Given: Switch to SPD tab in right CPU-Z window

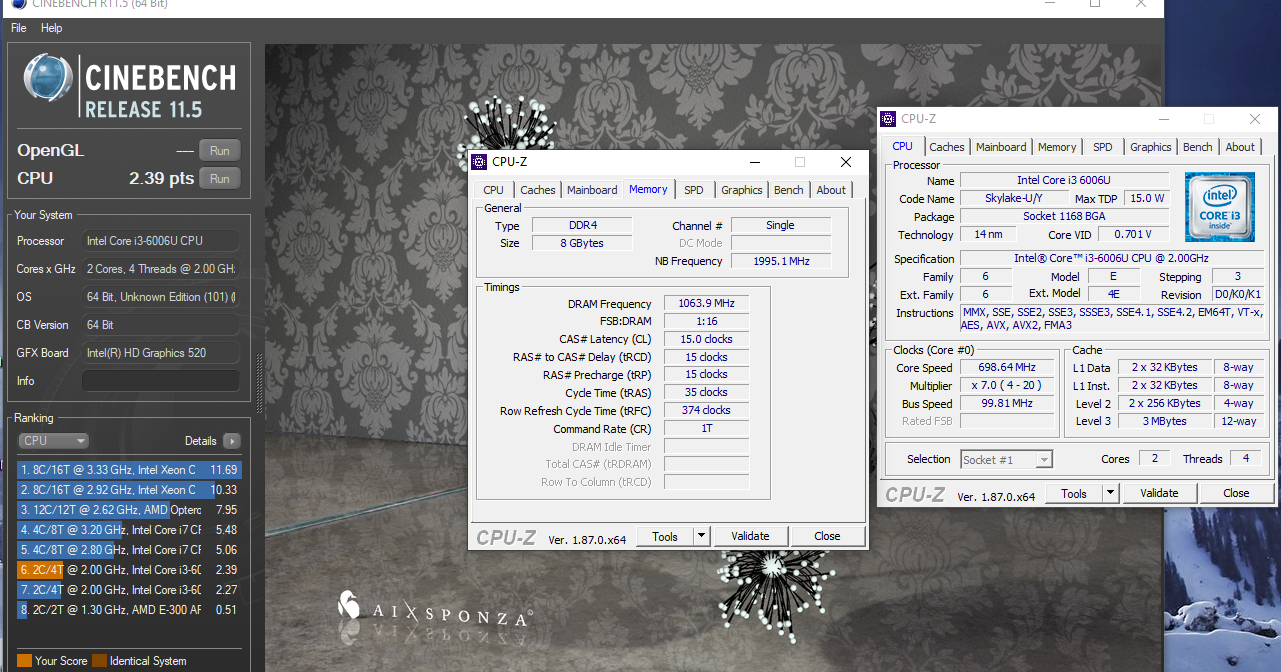Looking at the screenshot, I should (x=1102, y=147).
